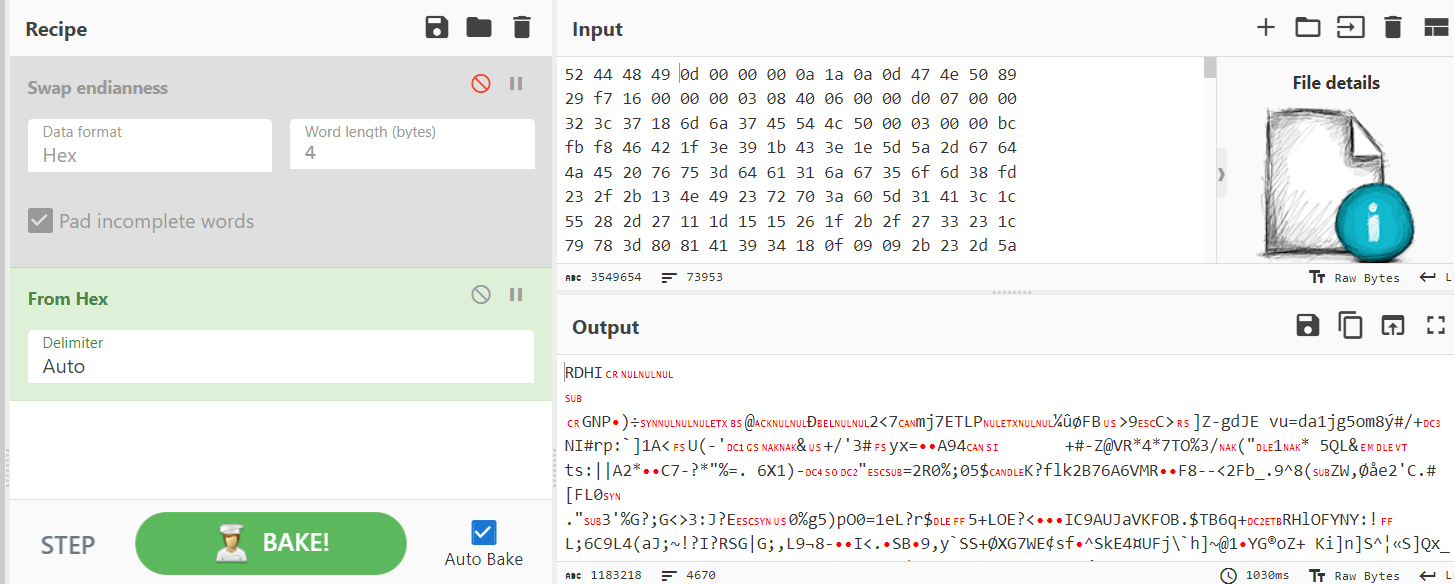
Task: Add a new input tab
Action: (x=1266, y=28)
